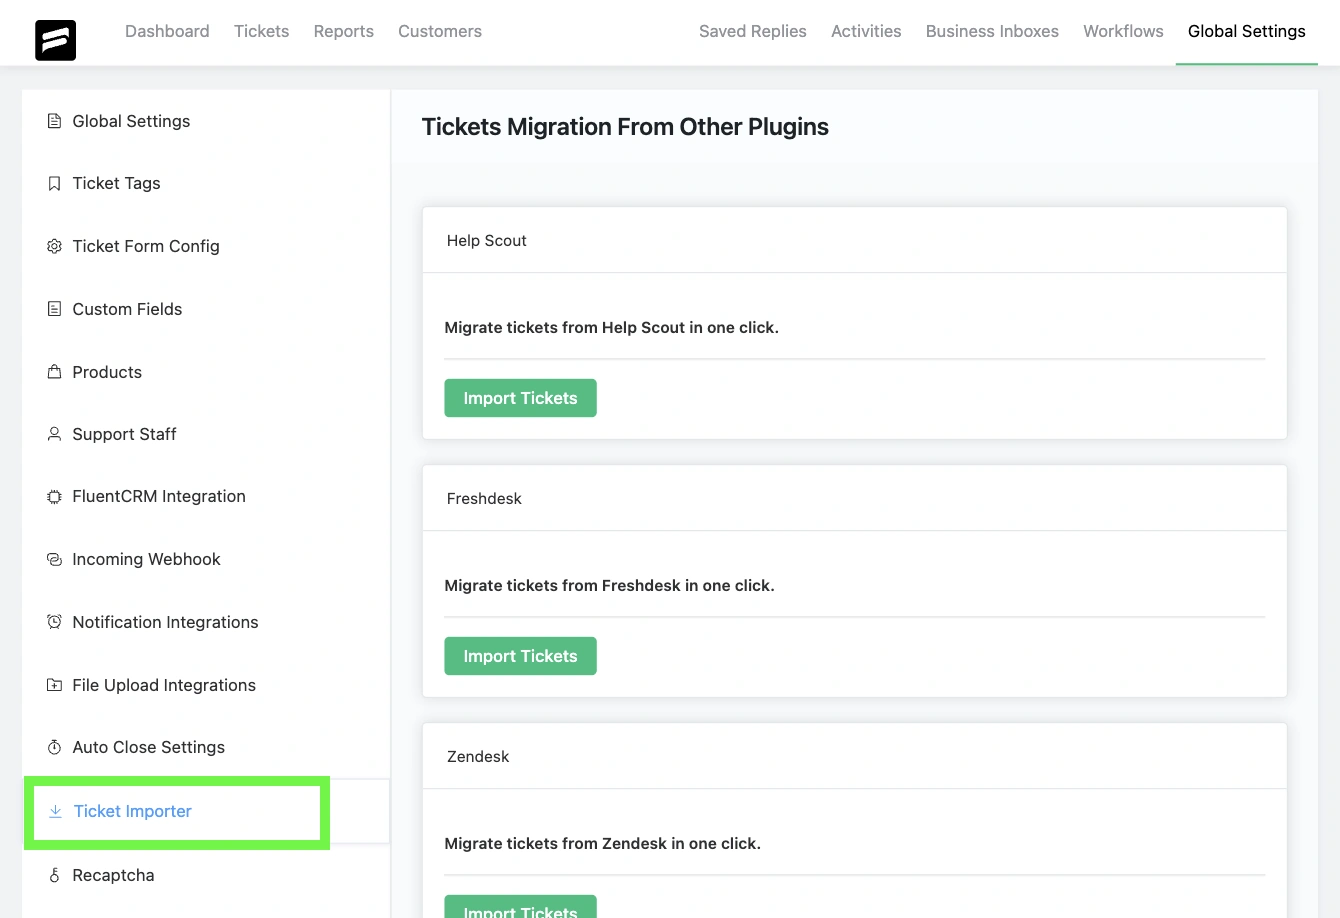Switch to Saved Replies

(x=752, y=31)
